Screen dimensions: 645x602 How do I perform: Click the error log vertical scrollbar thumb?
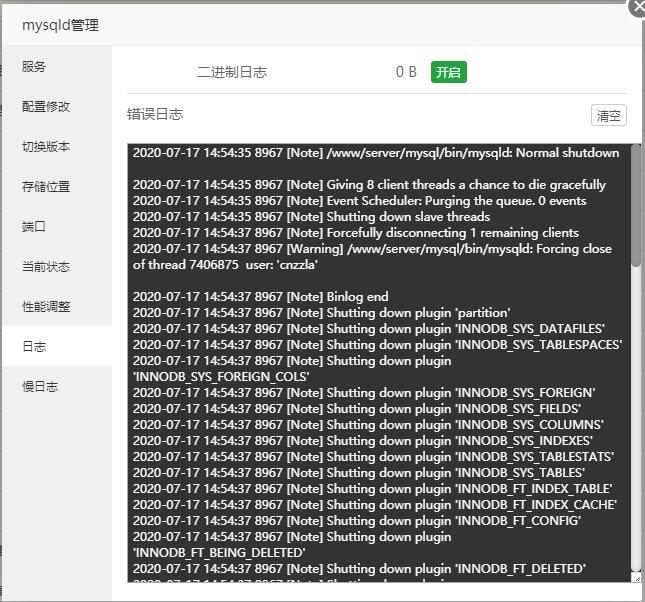[636, 205]
